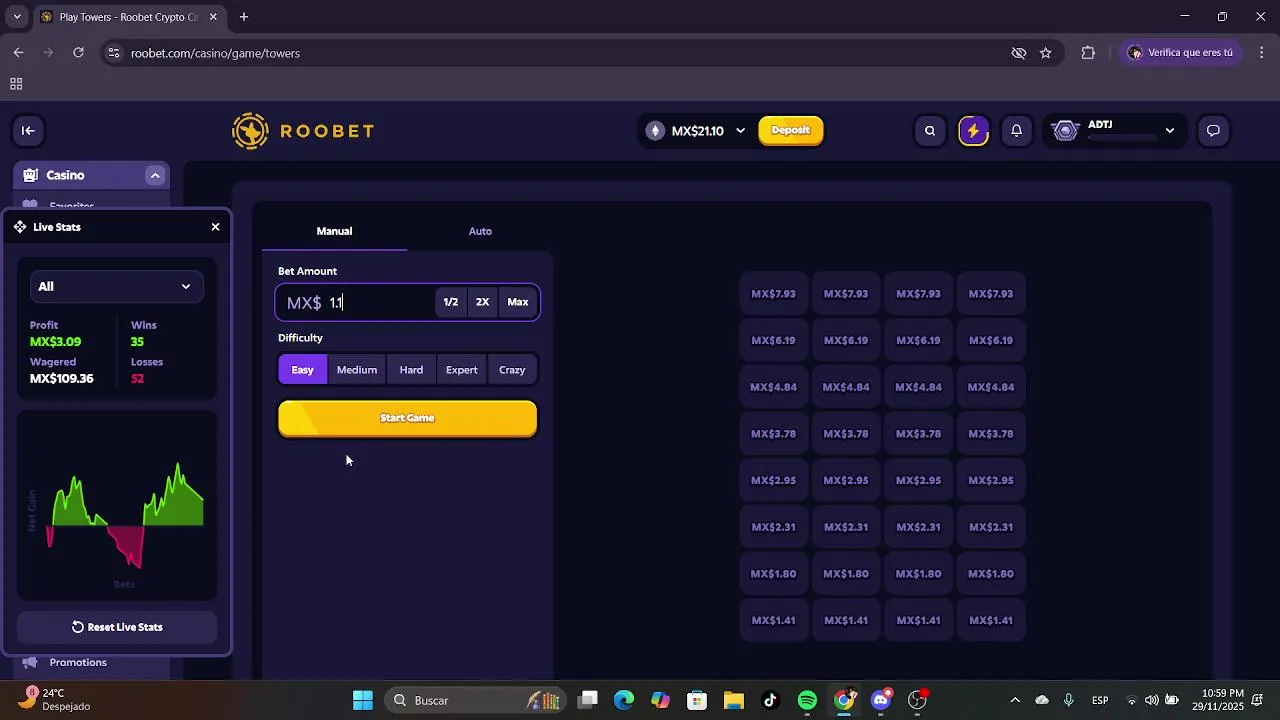Click the purple lightning bolt icon
The height and width of the screenshot is (720, 1280).
pos(974,131)
